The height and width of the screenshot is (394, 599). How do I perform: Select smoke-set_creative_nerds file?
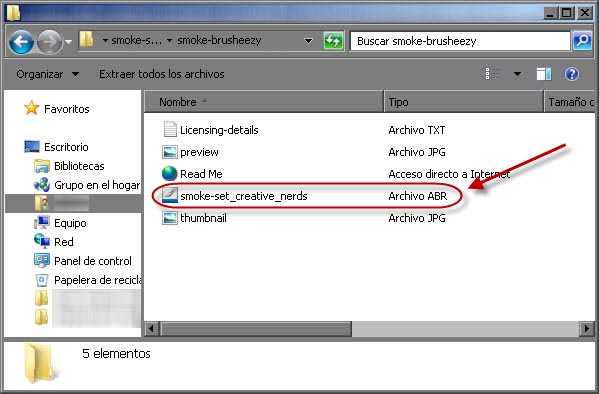click(244, 196)
